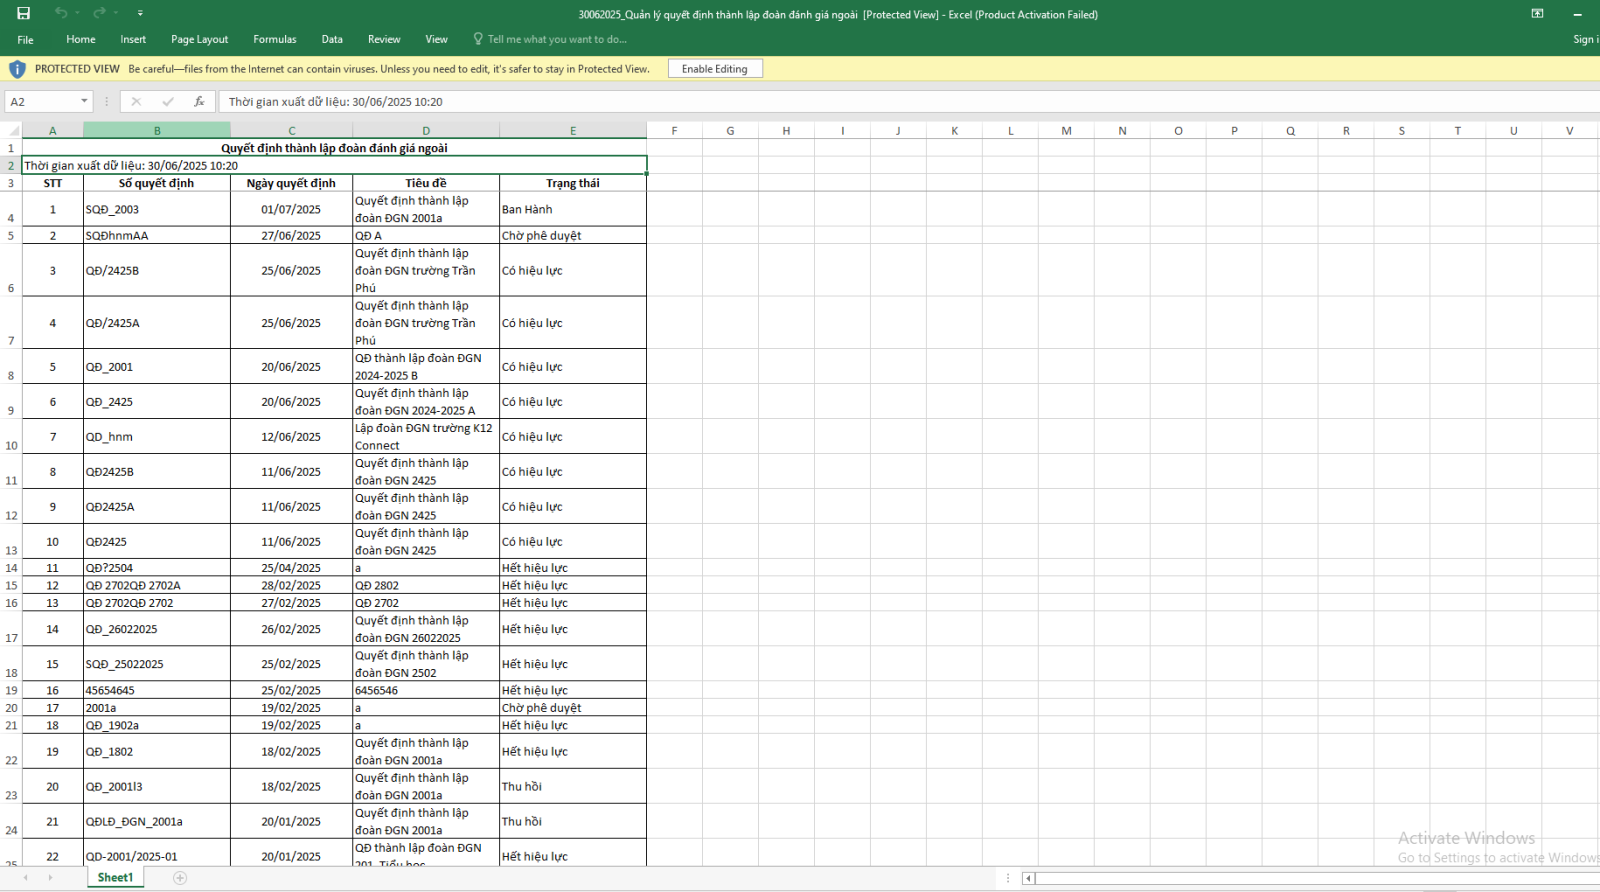1600x892 pixels.
Task: Switch to the Page Layout tab
Action: coord(199,39)
